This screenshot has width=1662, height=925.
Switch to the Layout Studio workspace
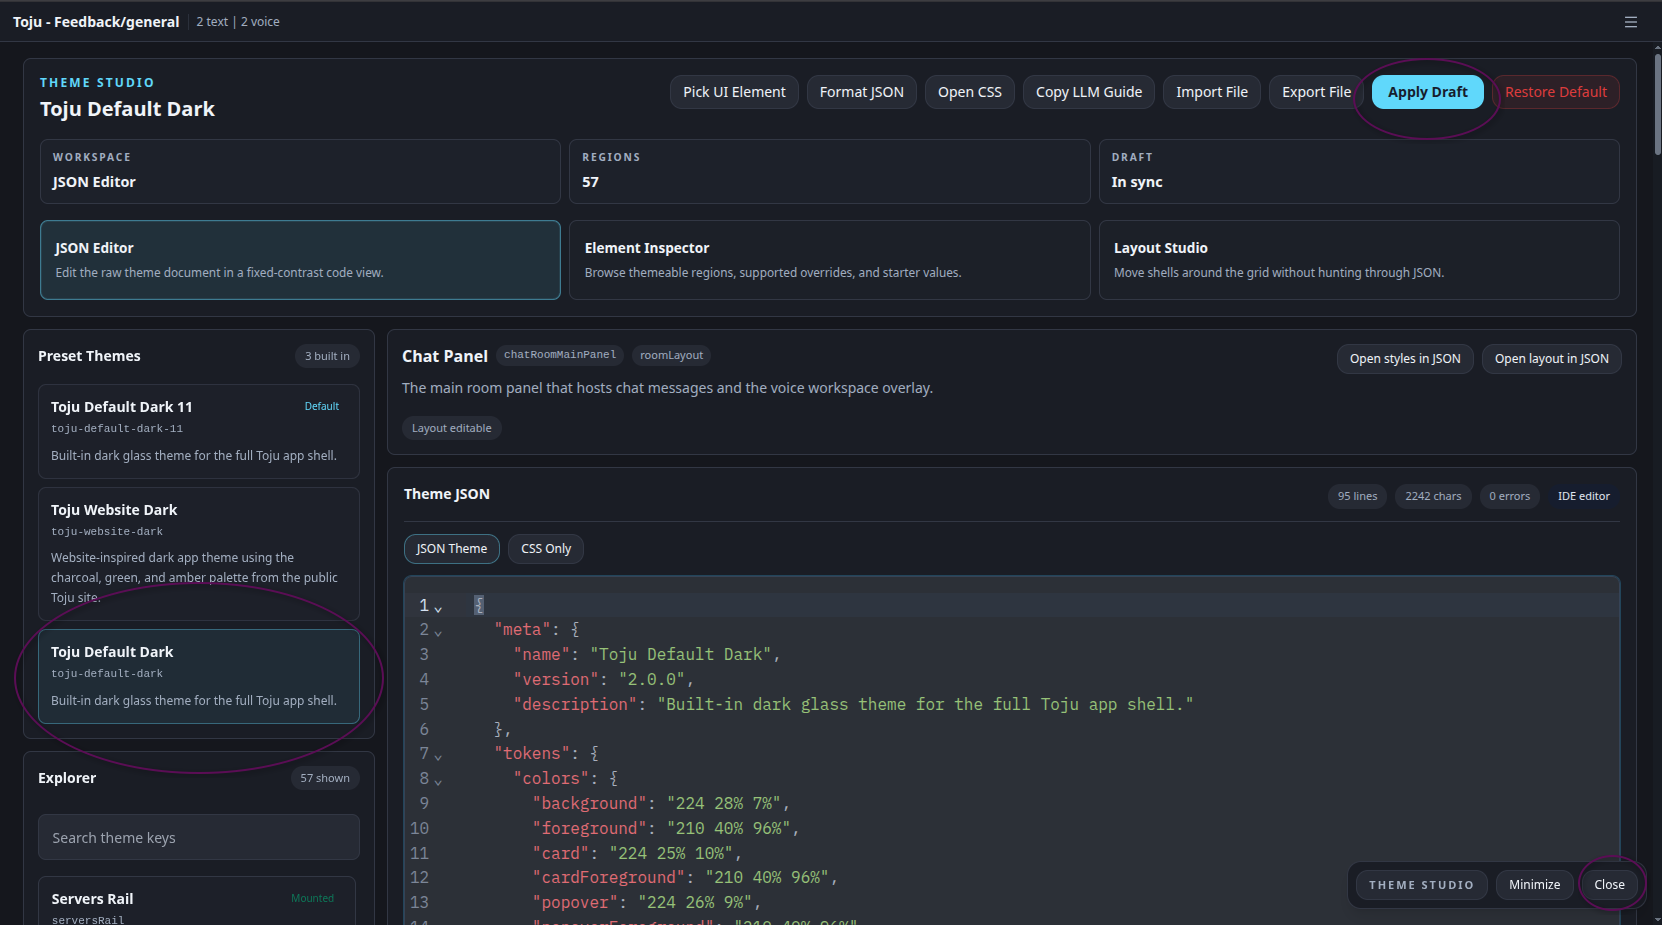click(x=1359, y=260)
